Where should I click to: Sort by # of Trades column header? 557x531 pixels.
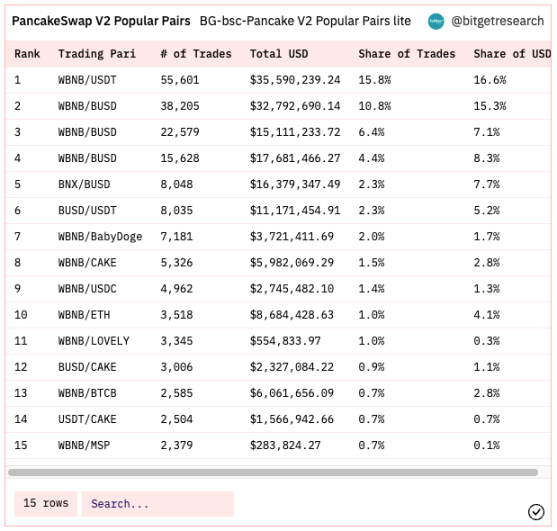pyautogui.click(x=196, y=54)
